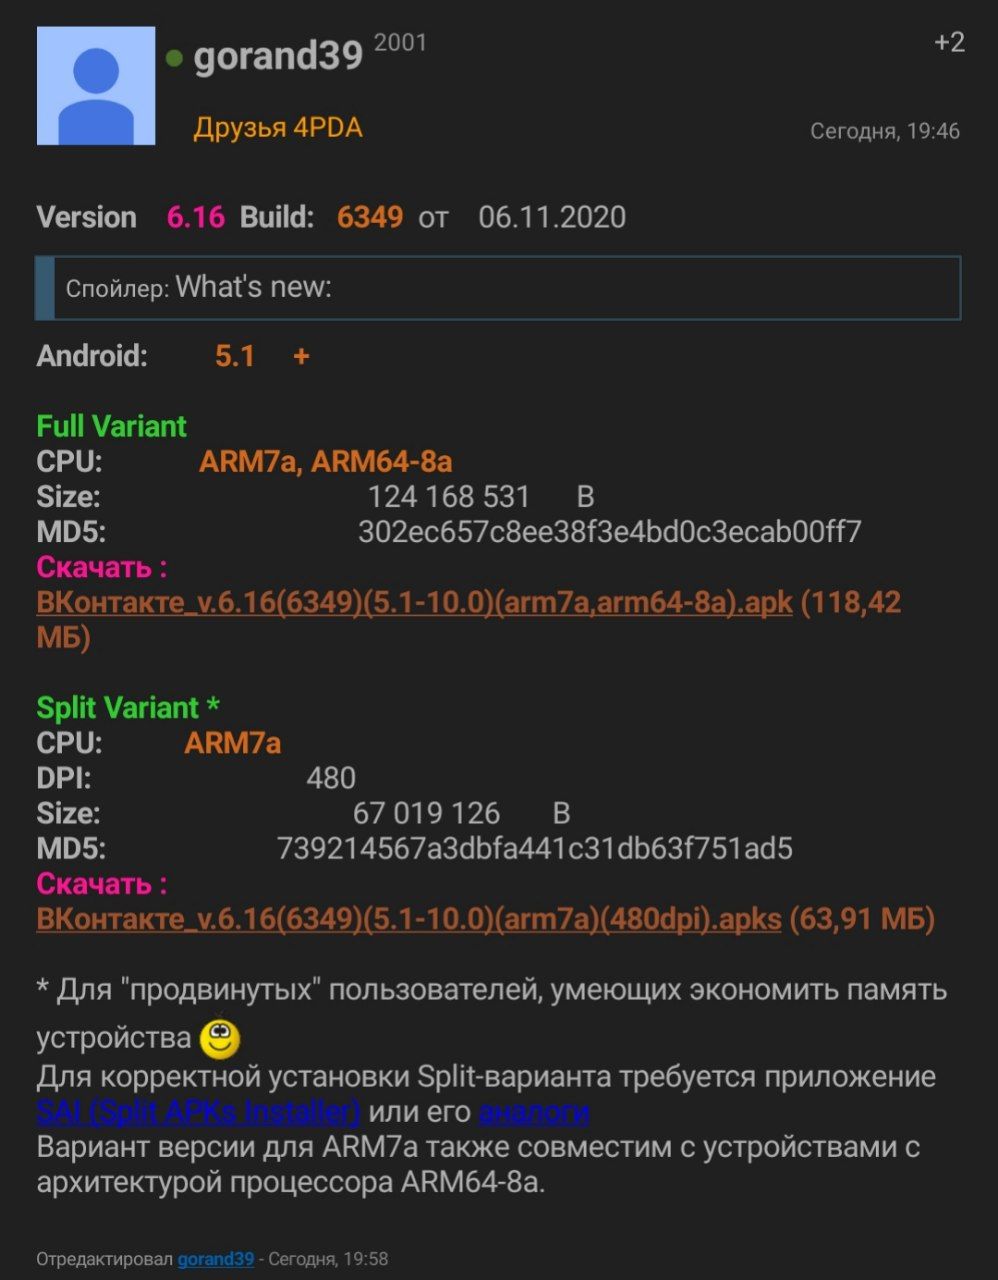This screenshot has height=1280, width=998.
Task: Click the 'Full Variant' heading
Action: coord(112,427)
